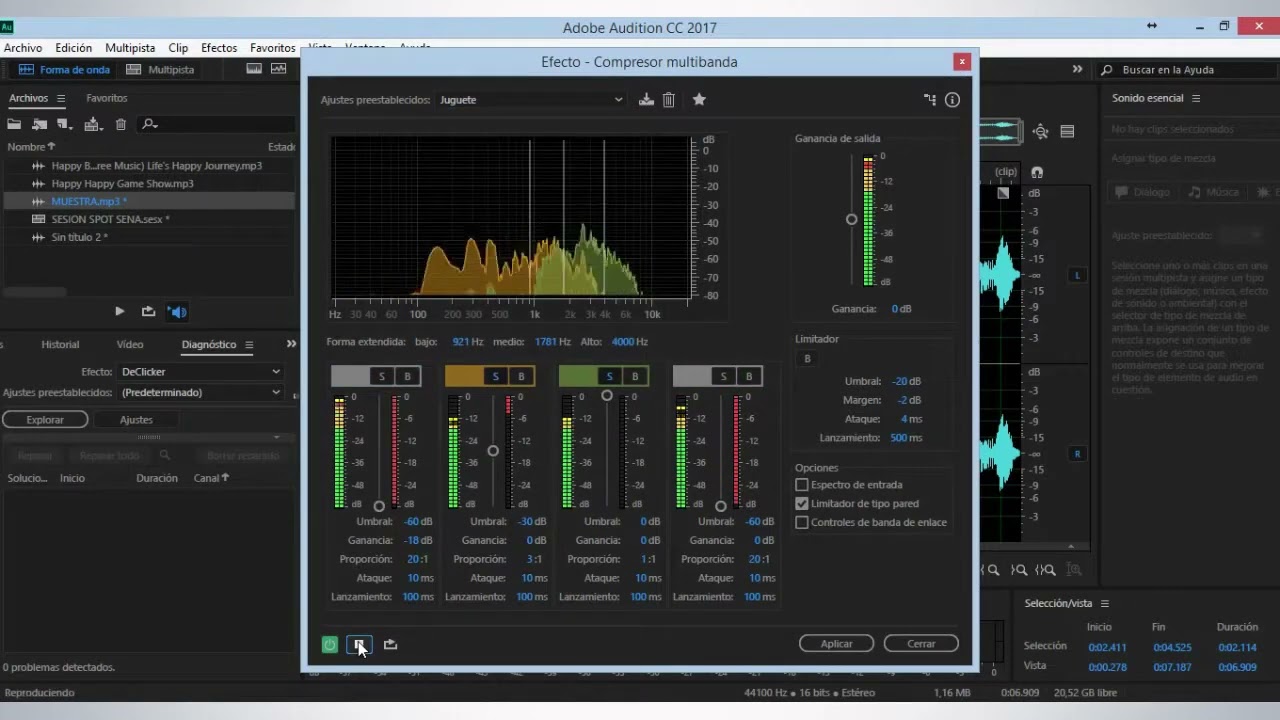
Task: Mark the preset as favorite with the star
Action: pos(699,99)
